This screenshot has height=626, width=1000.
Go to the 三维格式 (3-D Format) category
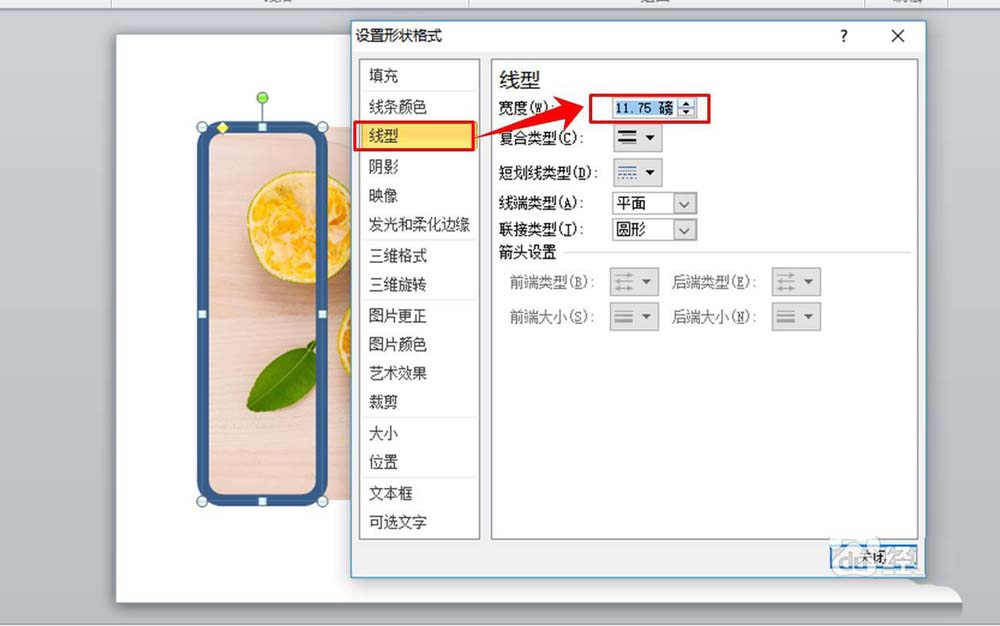click(397, 256)
